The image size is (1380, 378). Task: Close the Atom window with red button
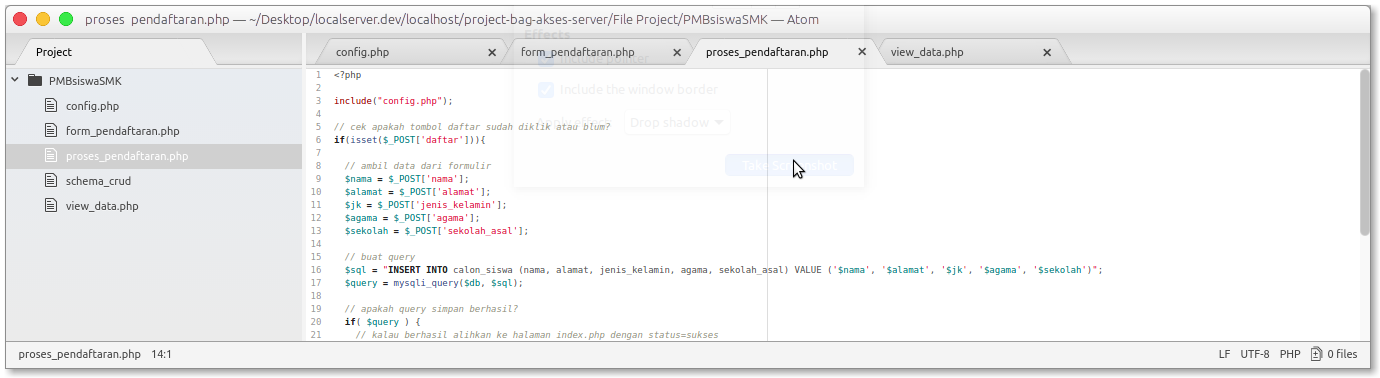(x=19, y=19)
